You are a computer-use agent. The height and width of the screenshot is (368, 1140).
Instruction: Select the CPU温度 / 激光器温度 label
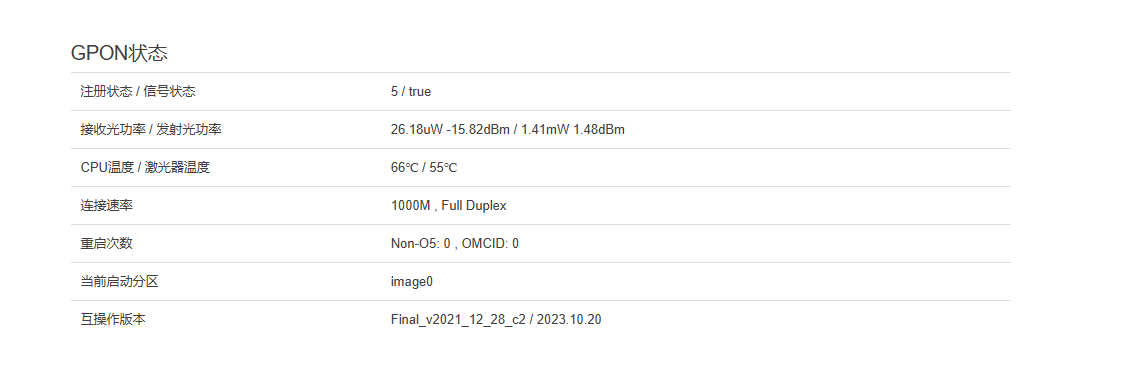[145, 167]
